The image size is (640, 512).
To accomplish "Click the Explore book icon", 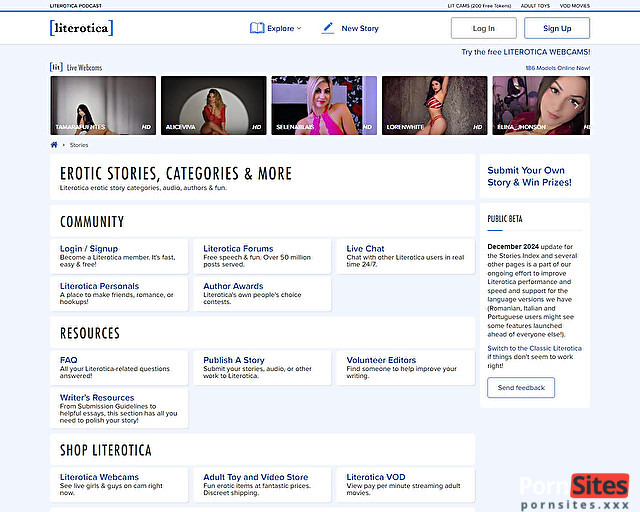I will (257, 28).
